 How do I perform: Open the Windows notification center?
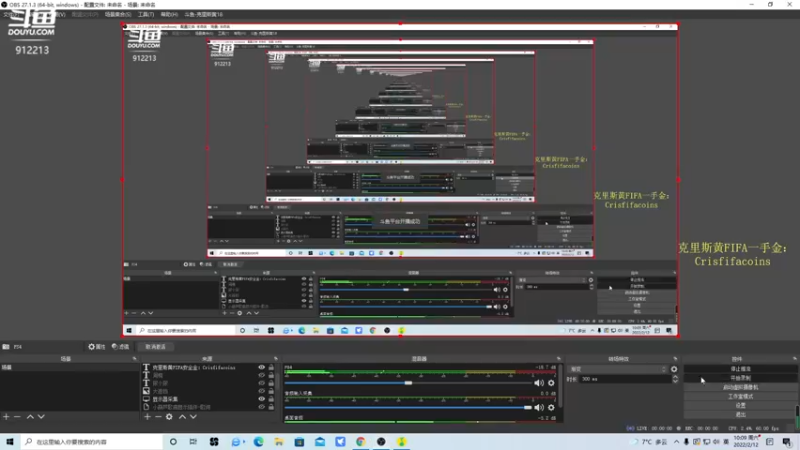click(787, 442)
